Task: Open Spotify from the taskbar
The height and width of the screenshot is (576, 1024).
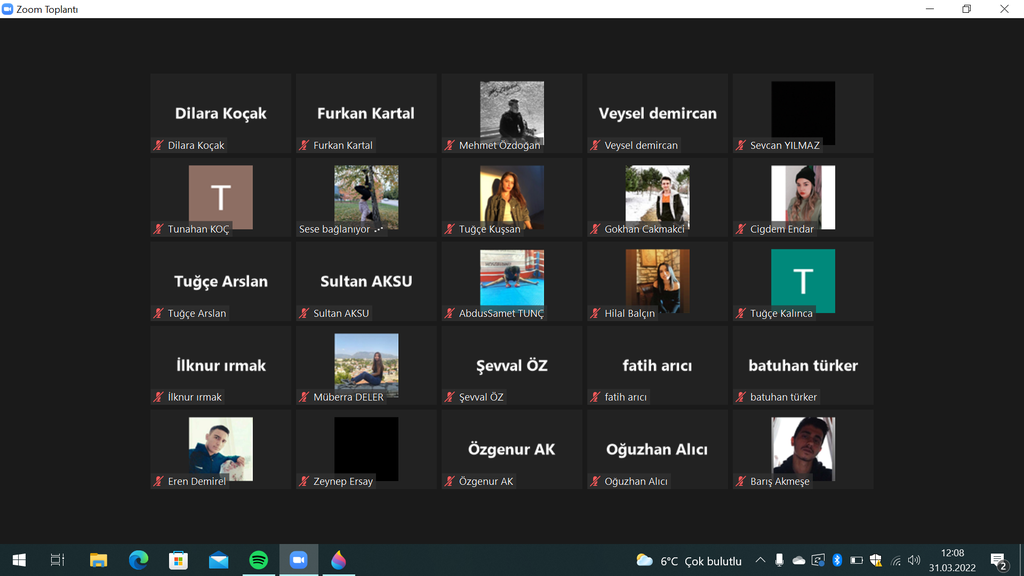Action: [x=258, y=560]
